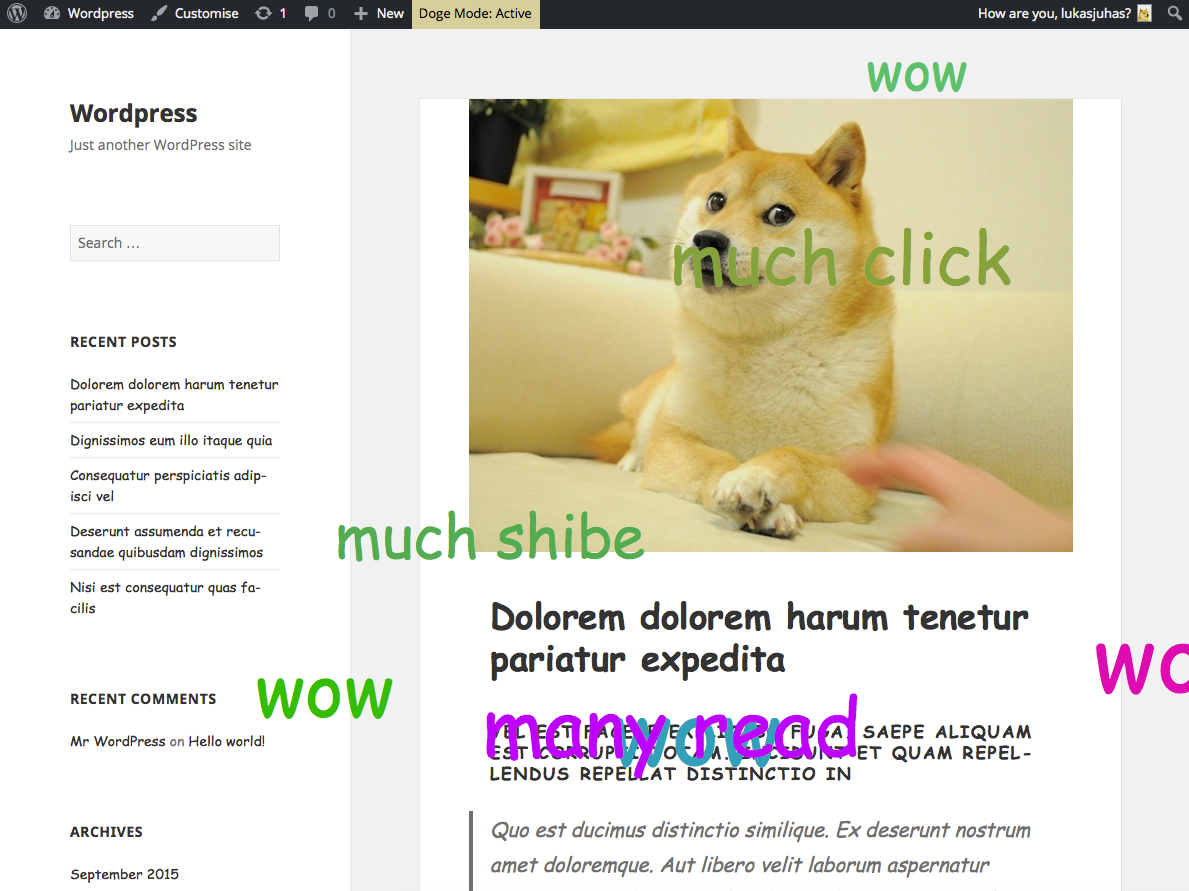
Task: Open the Hello world! comment link
Action: click(x=227, y=742)
